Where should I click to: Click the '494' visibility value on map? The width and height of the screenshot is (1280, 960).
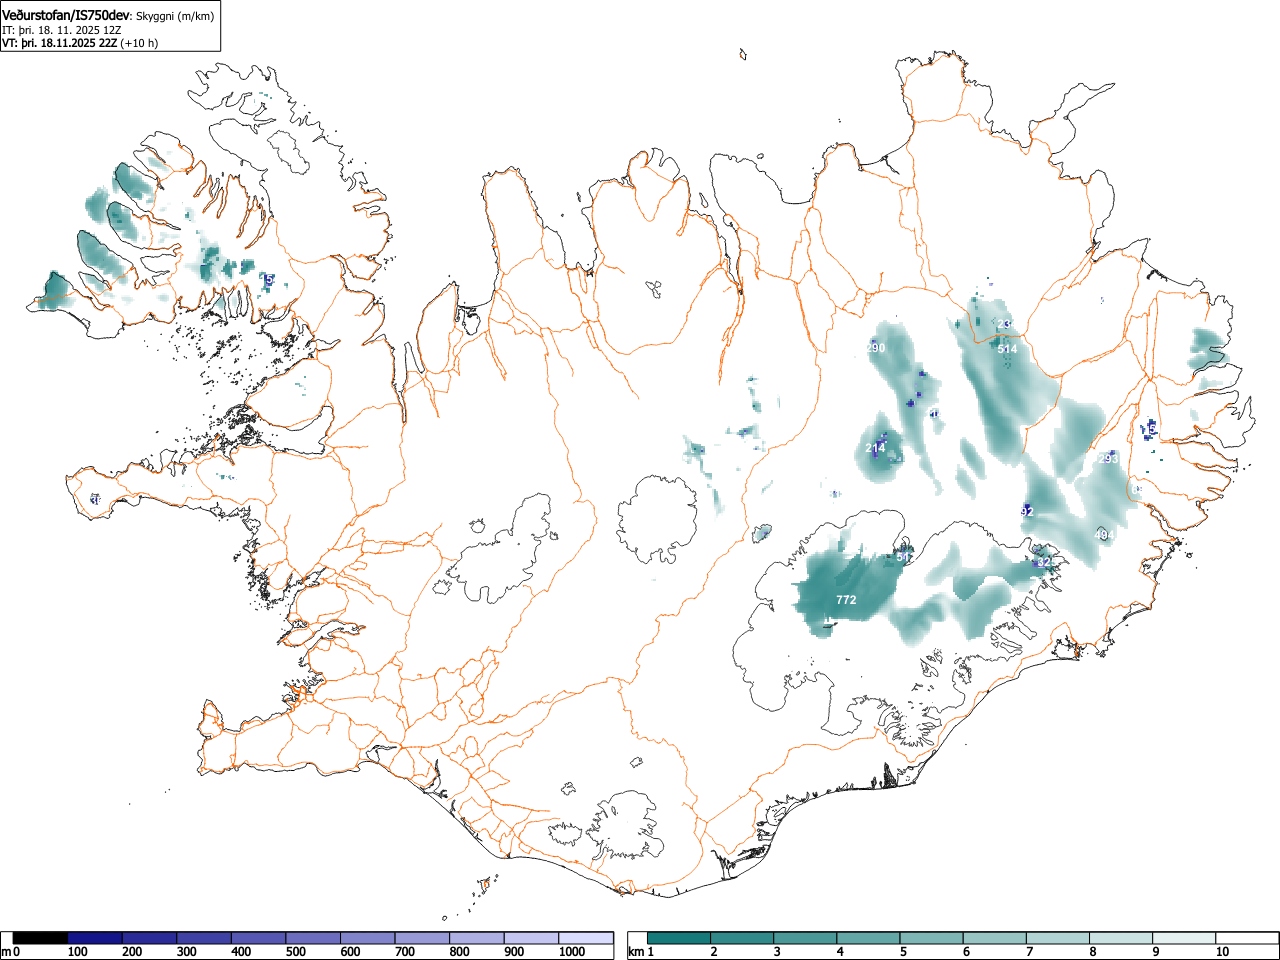click(x=1104, y=535)
